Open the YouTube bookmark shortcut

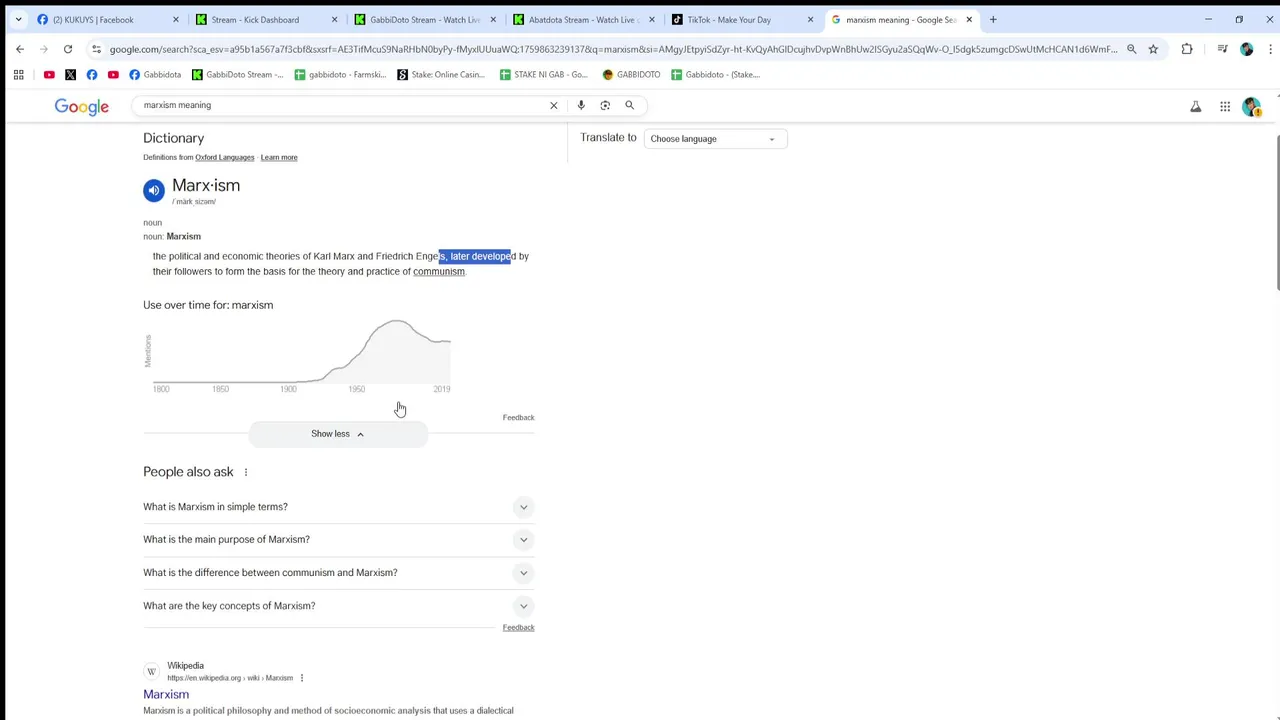pos(49,74)
